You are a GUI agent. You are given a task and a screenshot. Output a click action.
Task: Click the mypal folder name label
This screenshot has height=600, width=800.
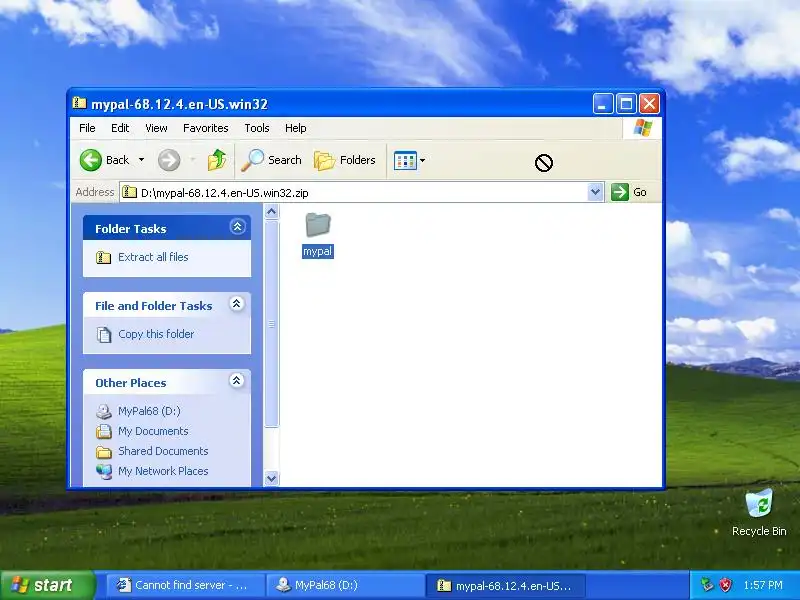(x=318, y=252)
